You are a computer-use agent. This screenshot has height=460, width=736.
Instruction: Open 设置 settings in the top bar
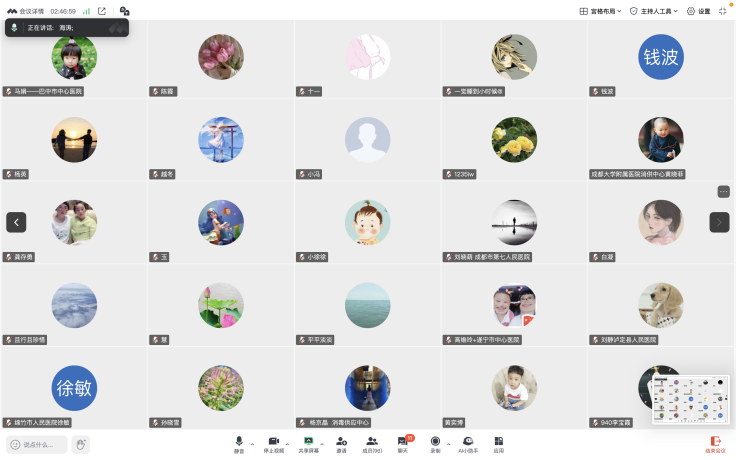click(698, 11)
